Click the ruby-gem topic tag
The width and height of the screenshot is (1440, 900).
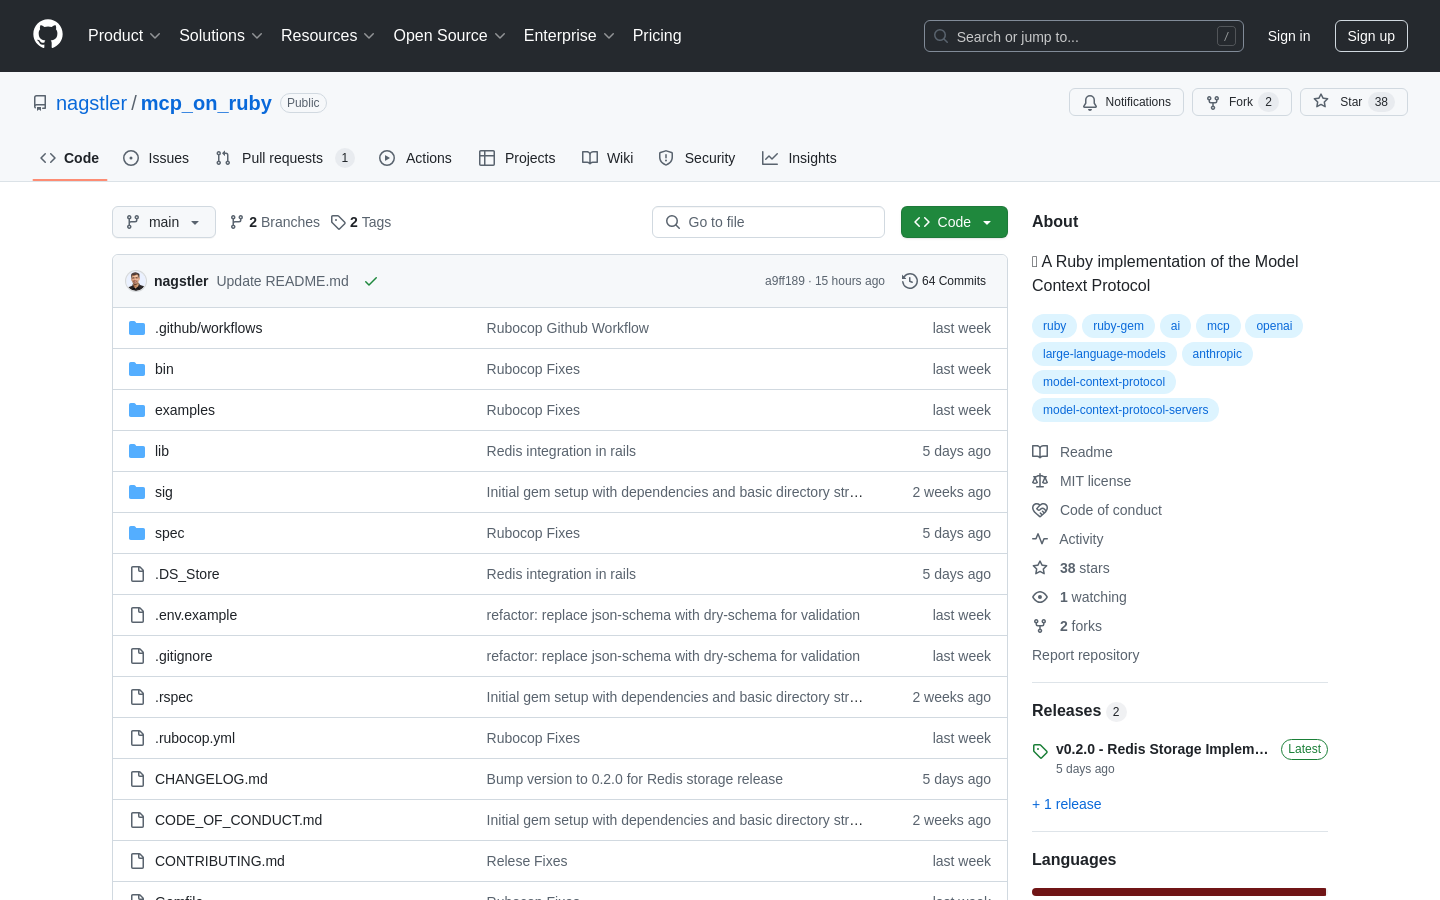click(x=1118, y=326)
